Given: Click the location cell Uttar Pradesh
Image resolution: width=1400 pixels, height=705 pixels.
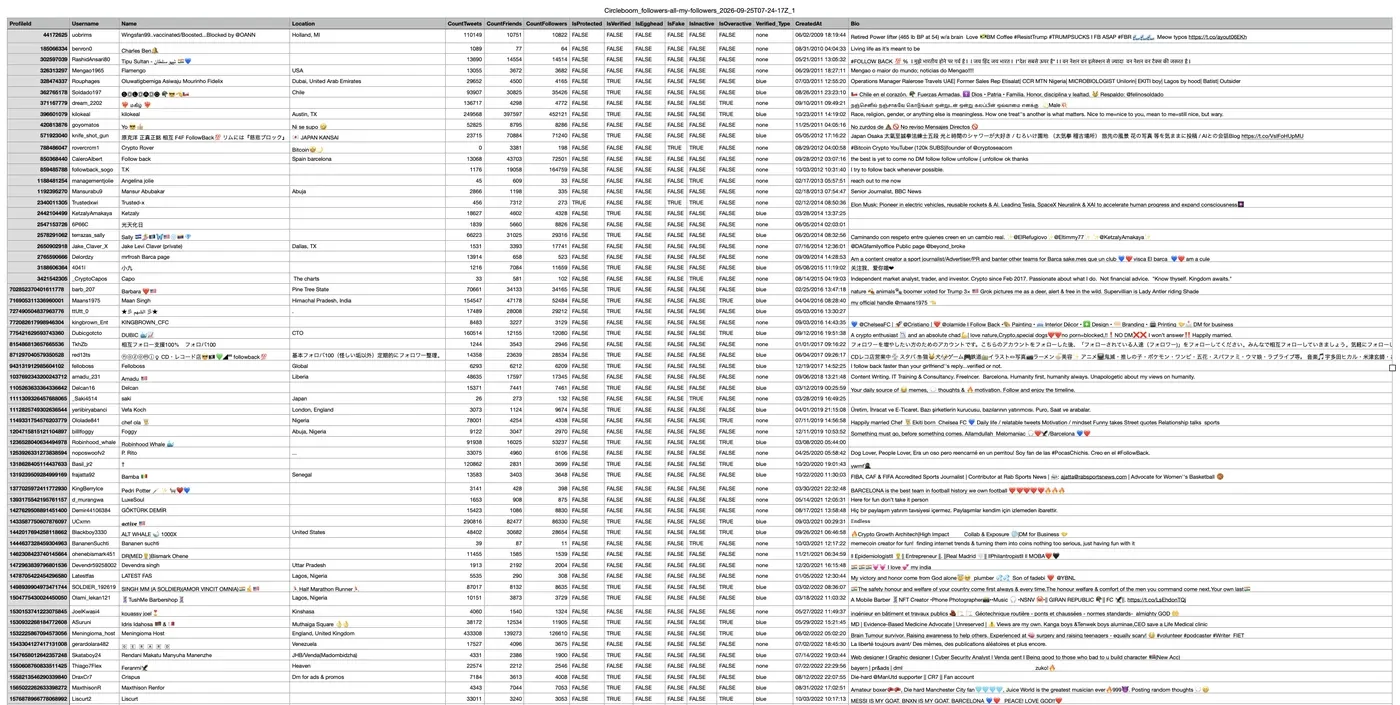Looking at the screenshot, I should coord(309,565).
